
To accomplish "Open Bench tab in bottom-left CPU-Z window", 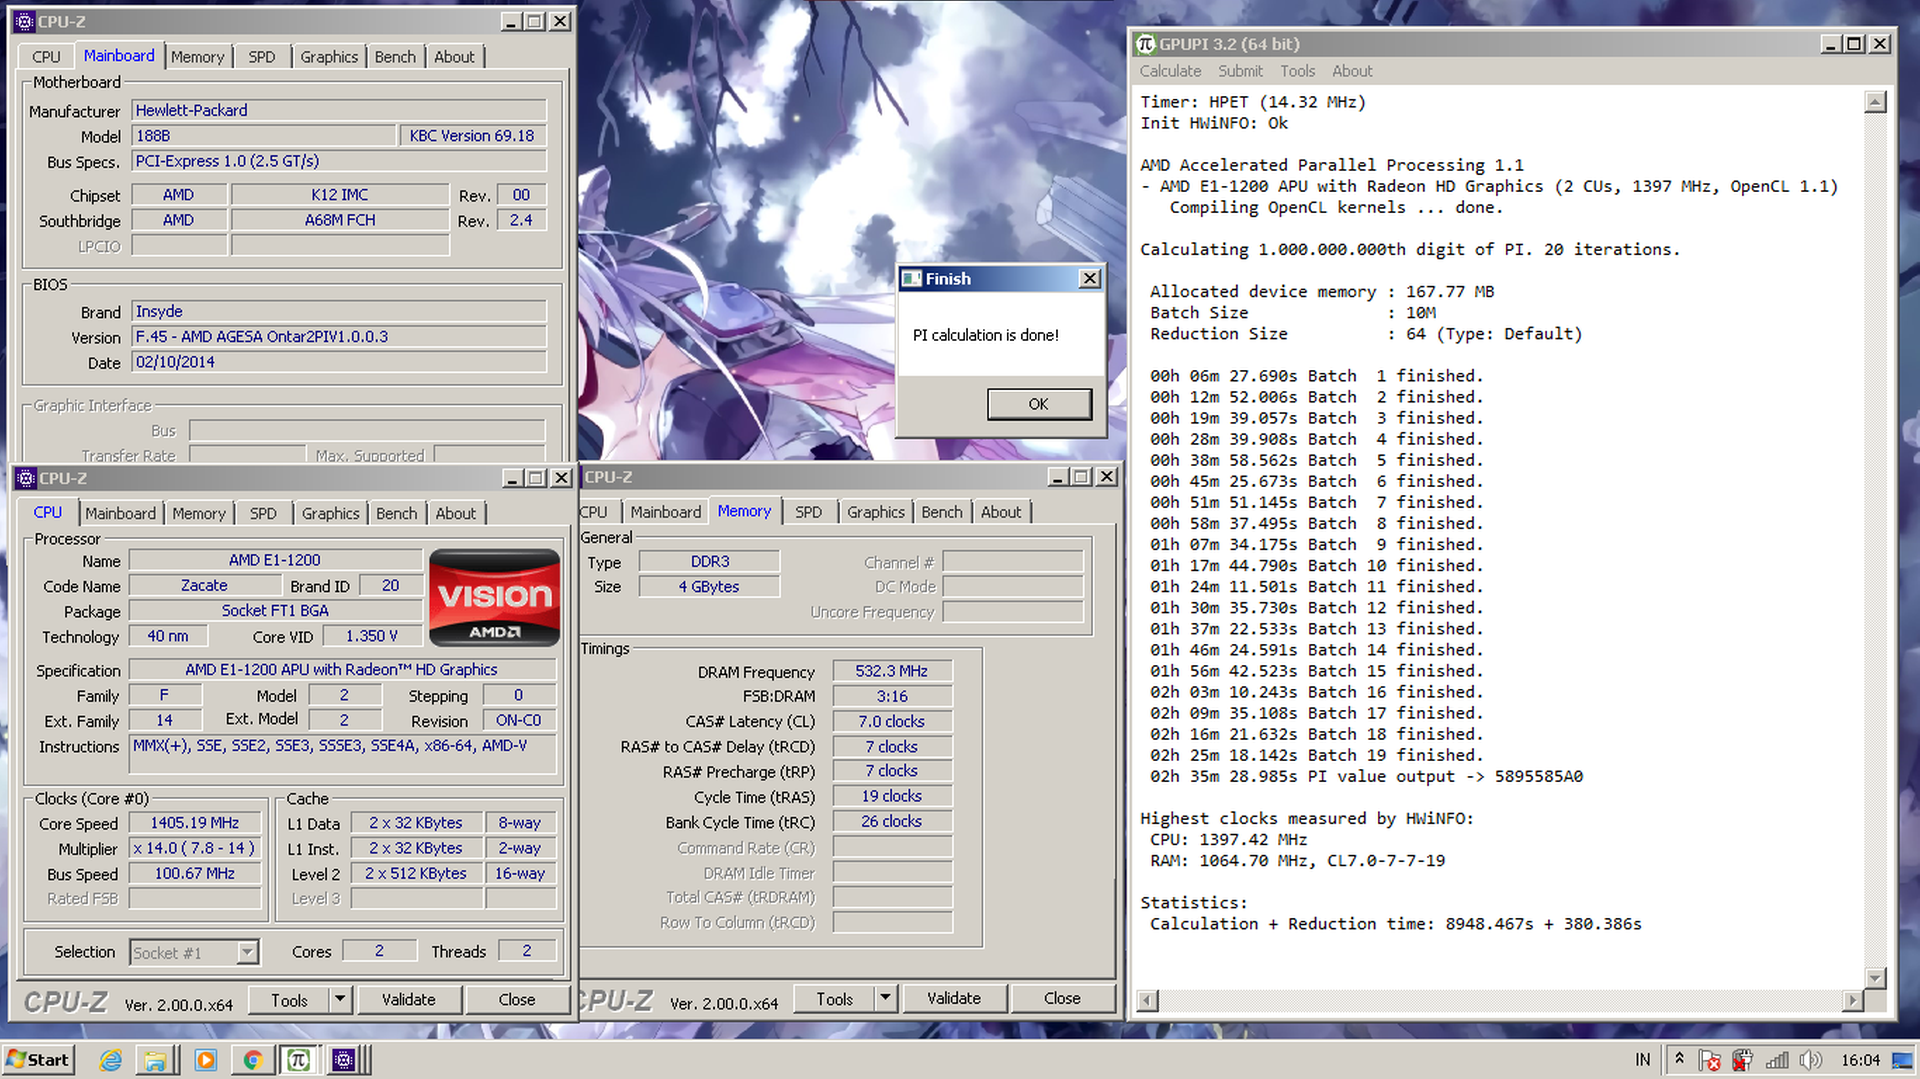I will (x=397, y=513).
